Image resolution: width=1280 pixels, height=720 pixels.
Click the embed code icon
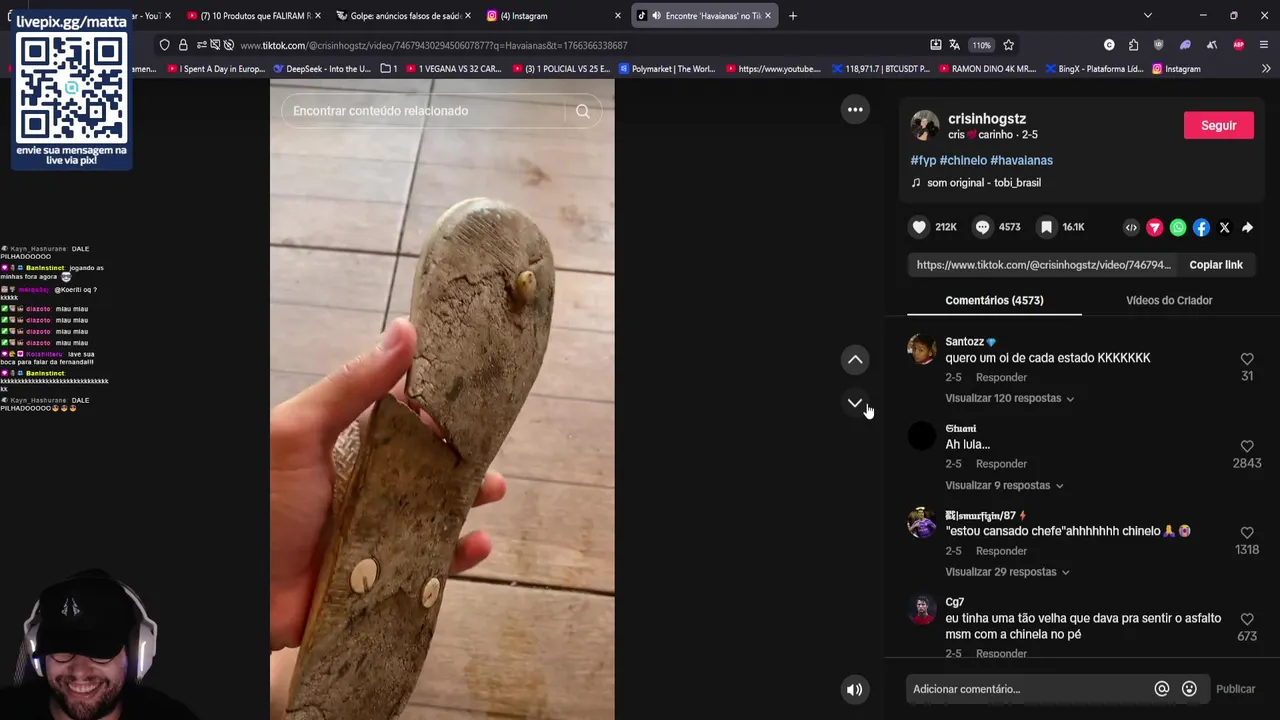pyautogui.click(x=1131, y=228)
